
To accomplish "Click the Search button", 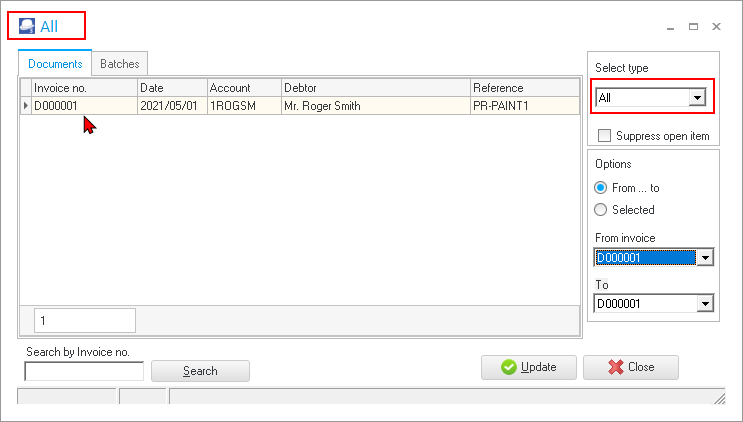I will tap(200, 371).
